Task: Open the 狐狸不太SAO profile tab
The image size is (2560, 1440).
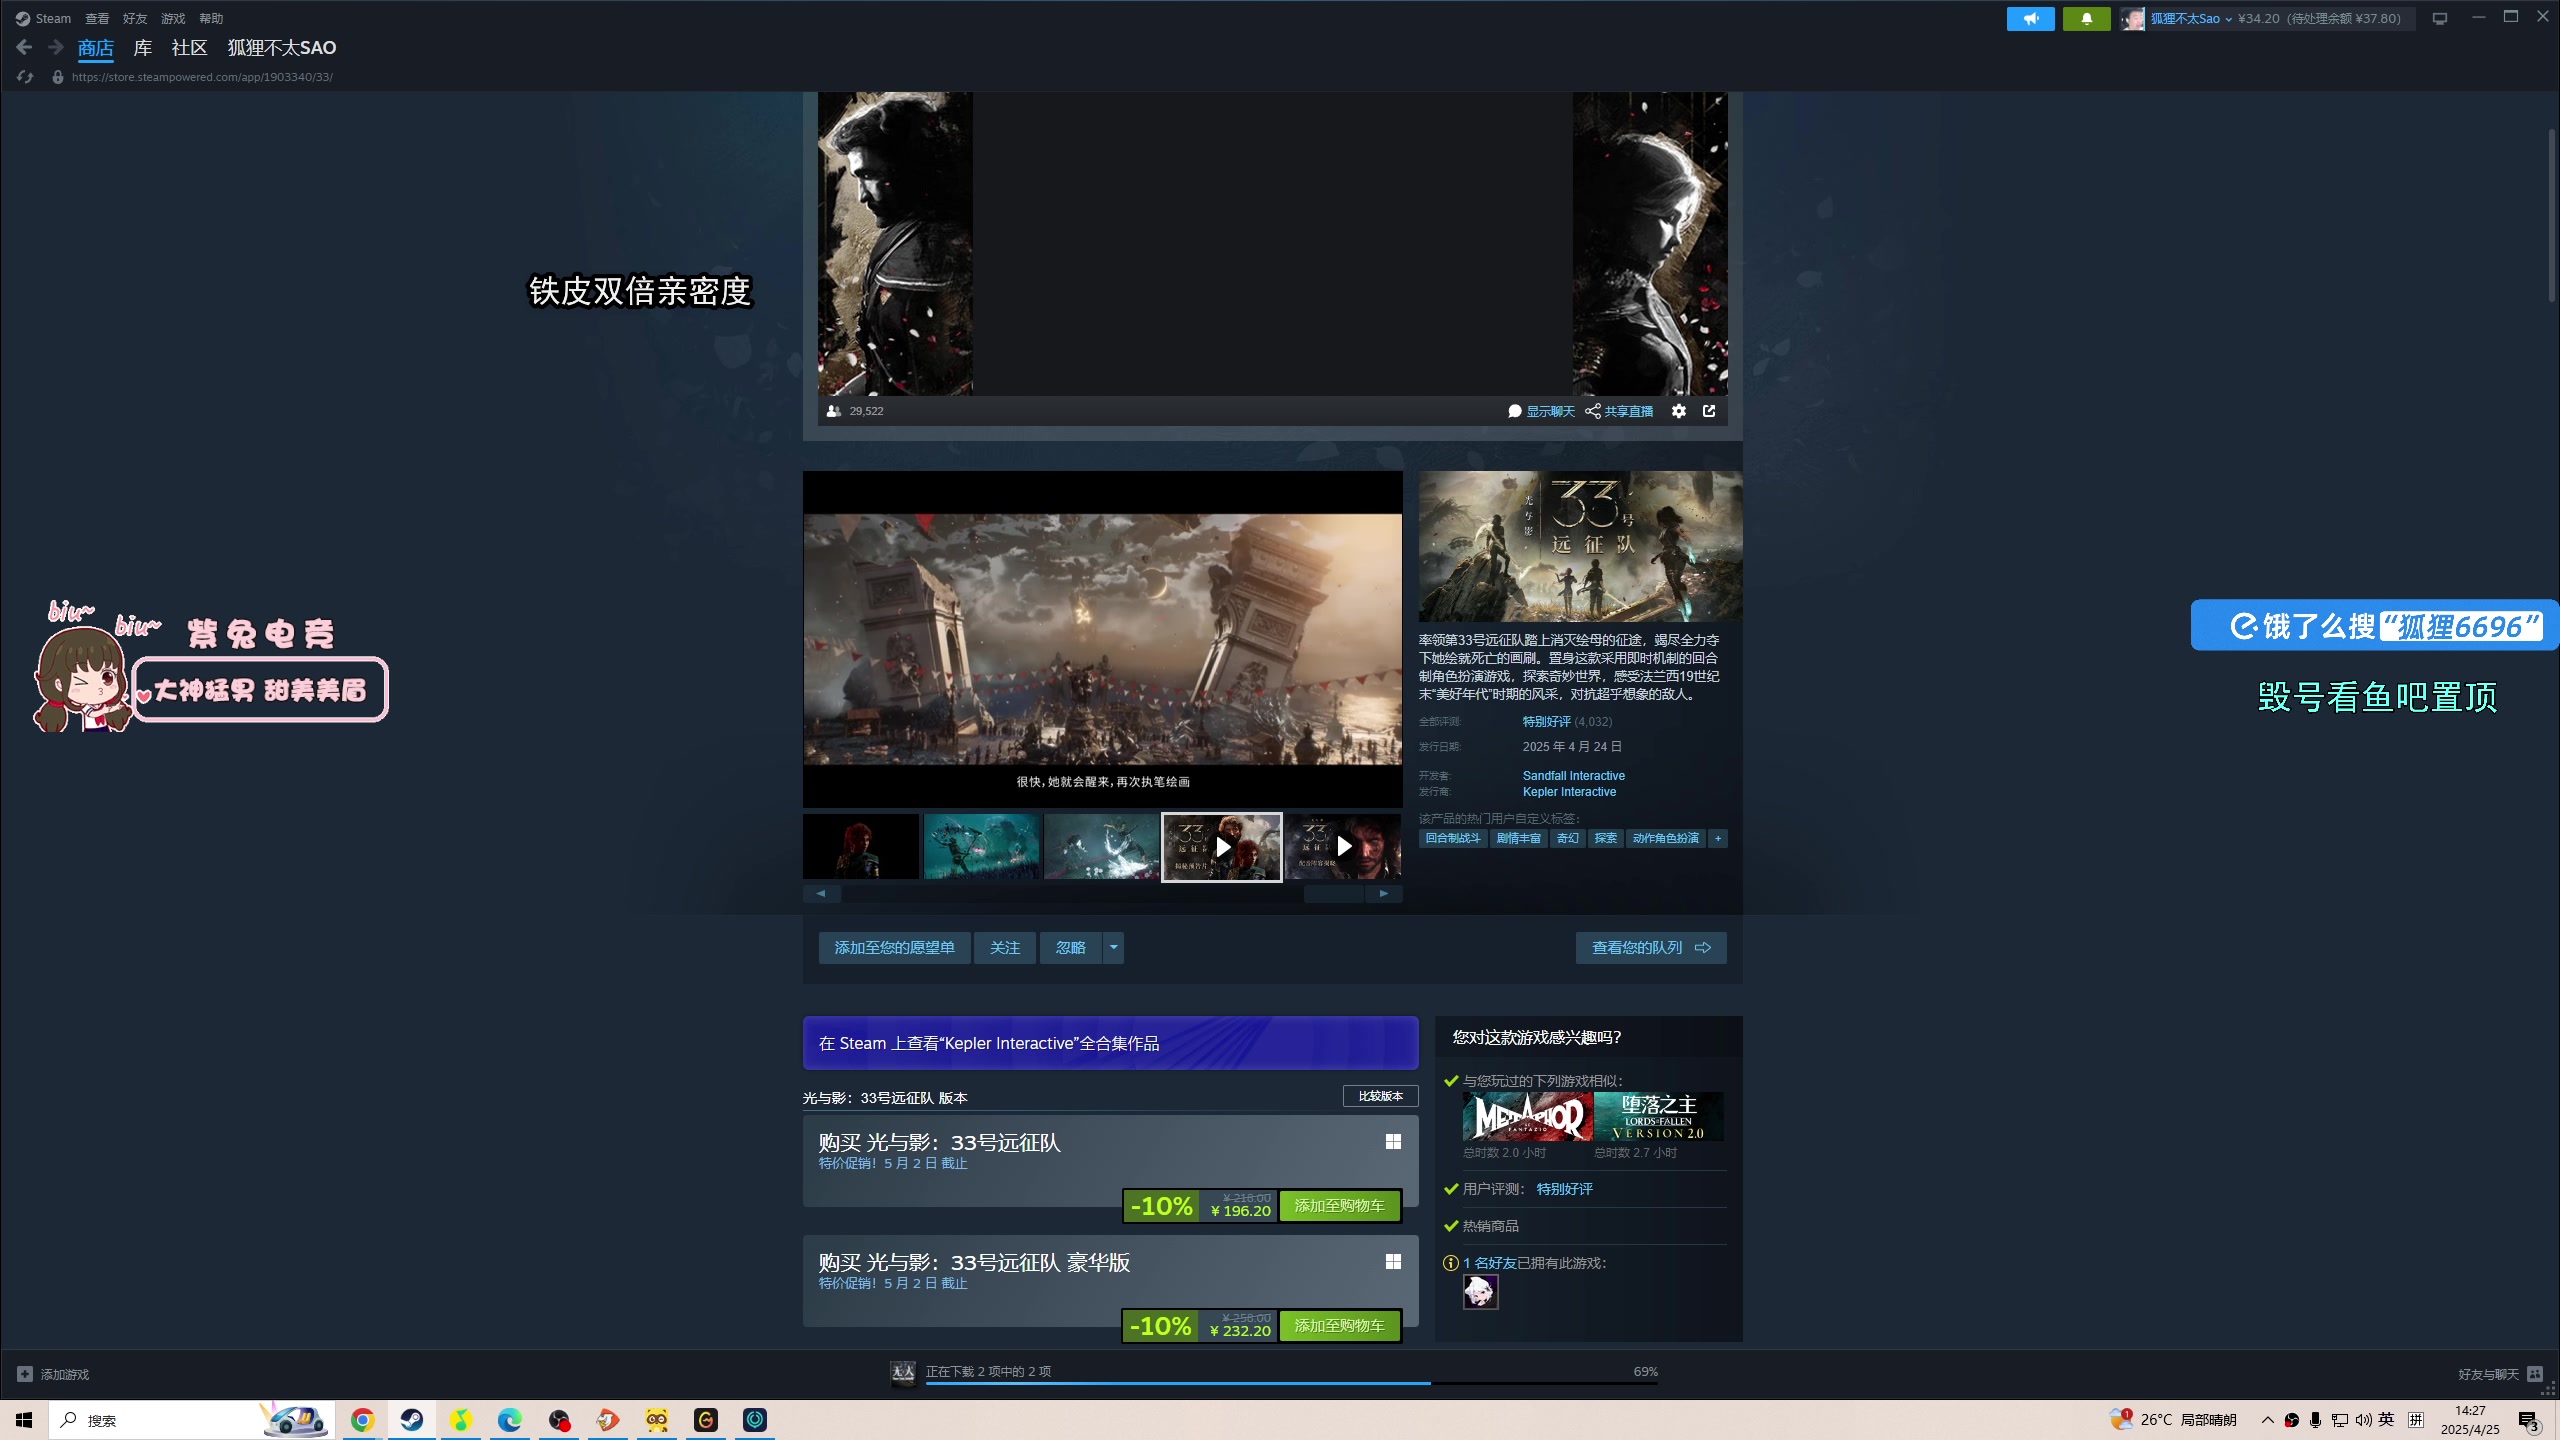Action: coord(282,48)
